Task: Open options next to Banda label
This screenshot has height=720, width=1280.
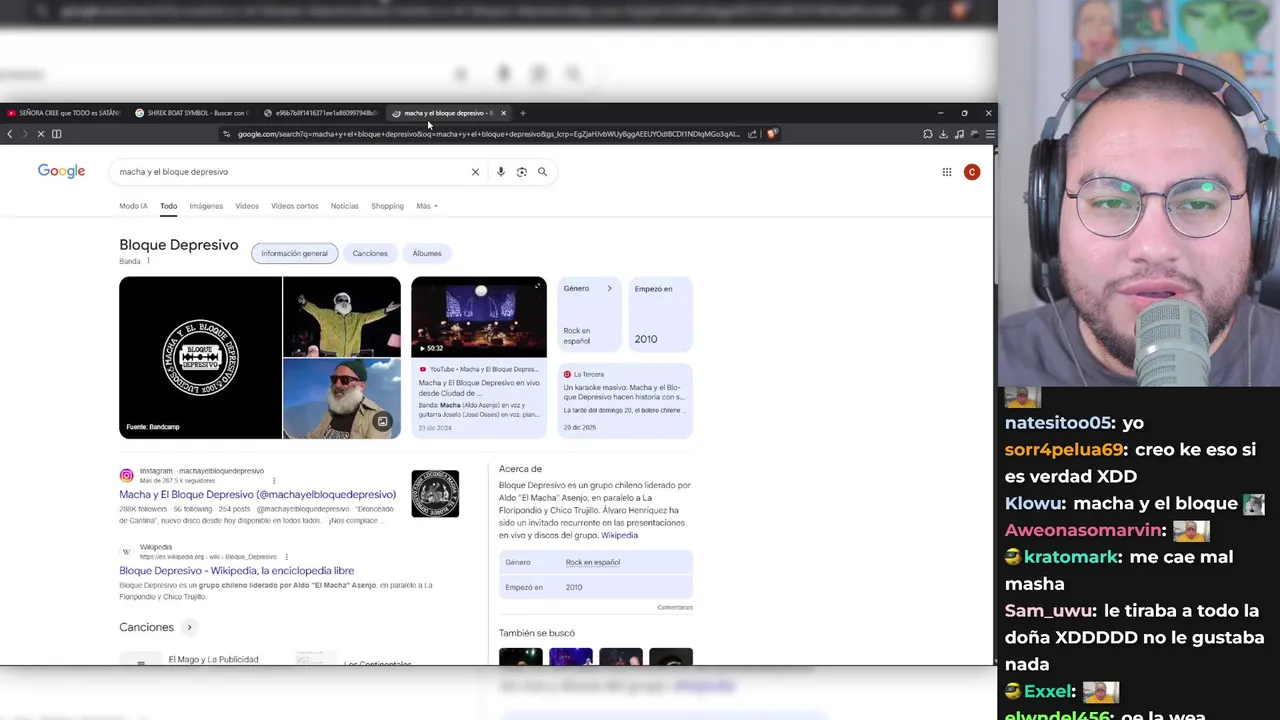Action: click(148, 261)
